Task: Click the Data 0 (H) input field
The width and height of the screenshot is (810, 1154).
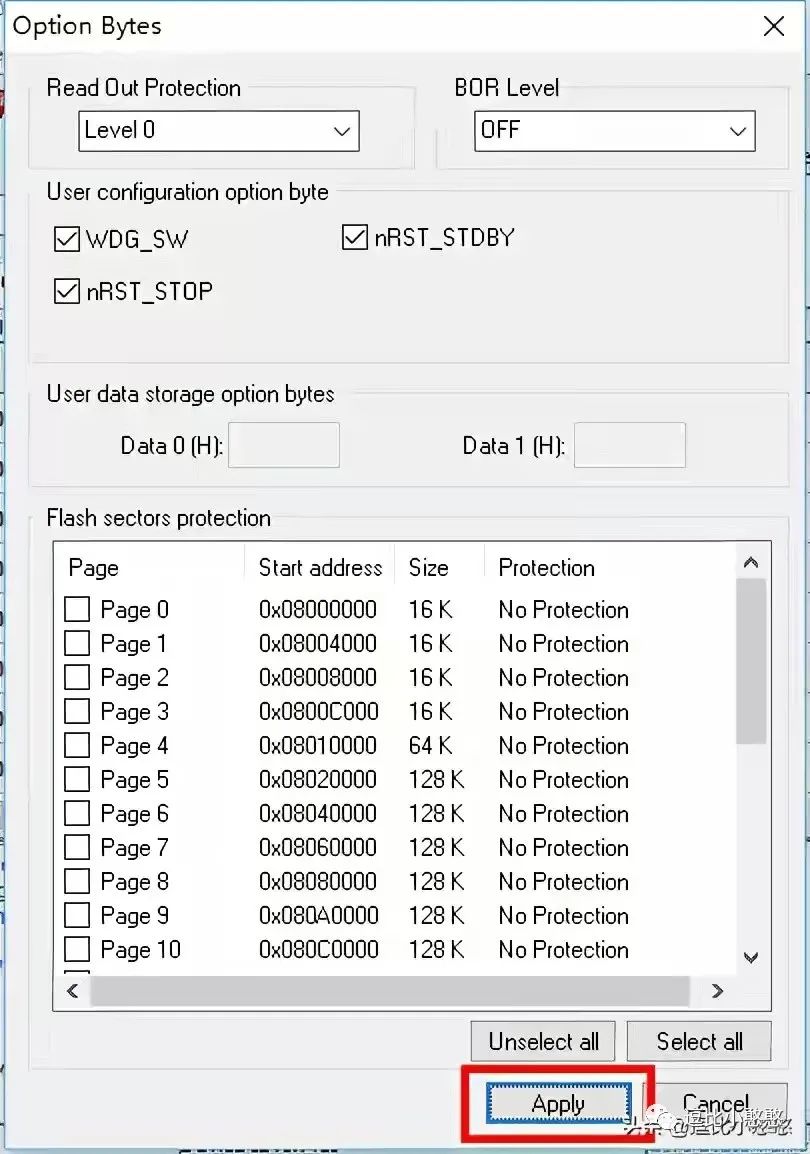Action: point(284,446)
